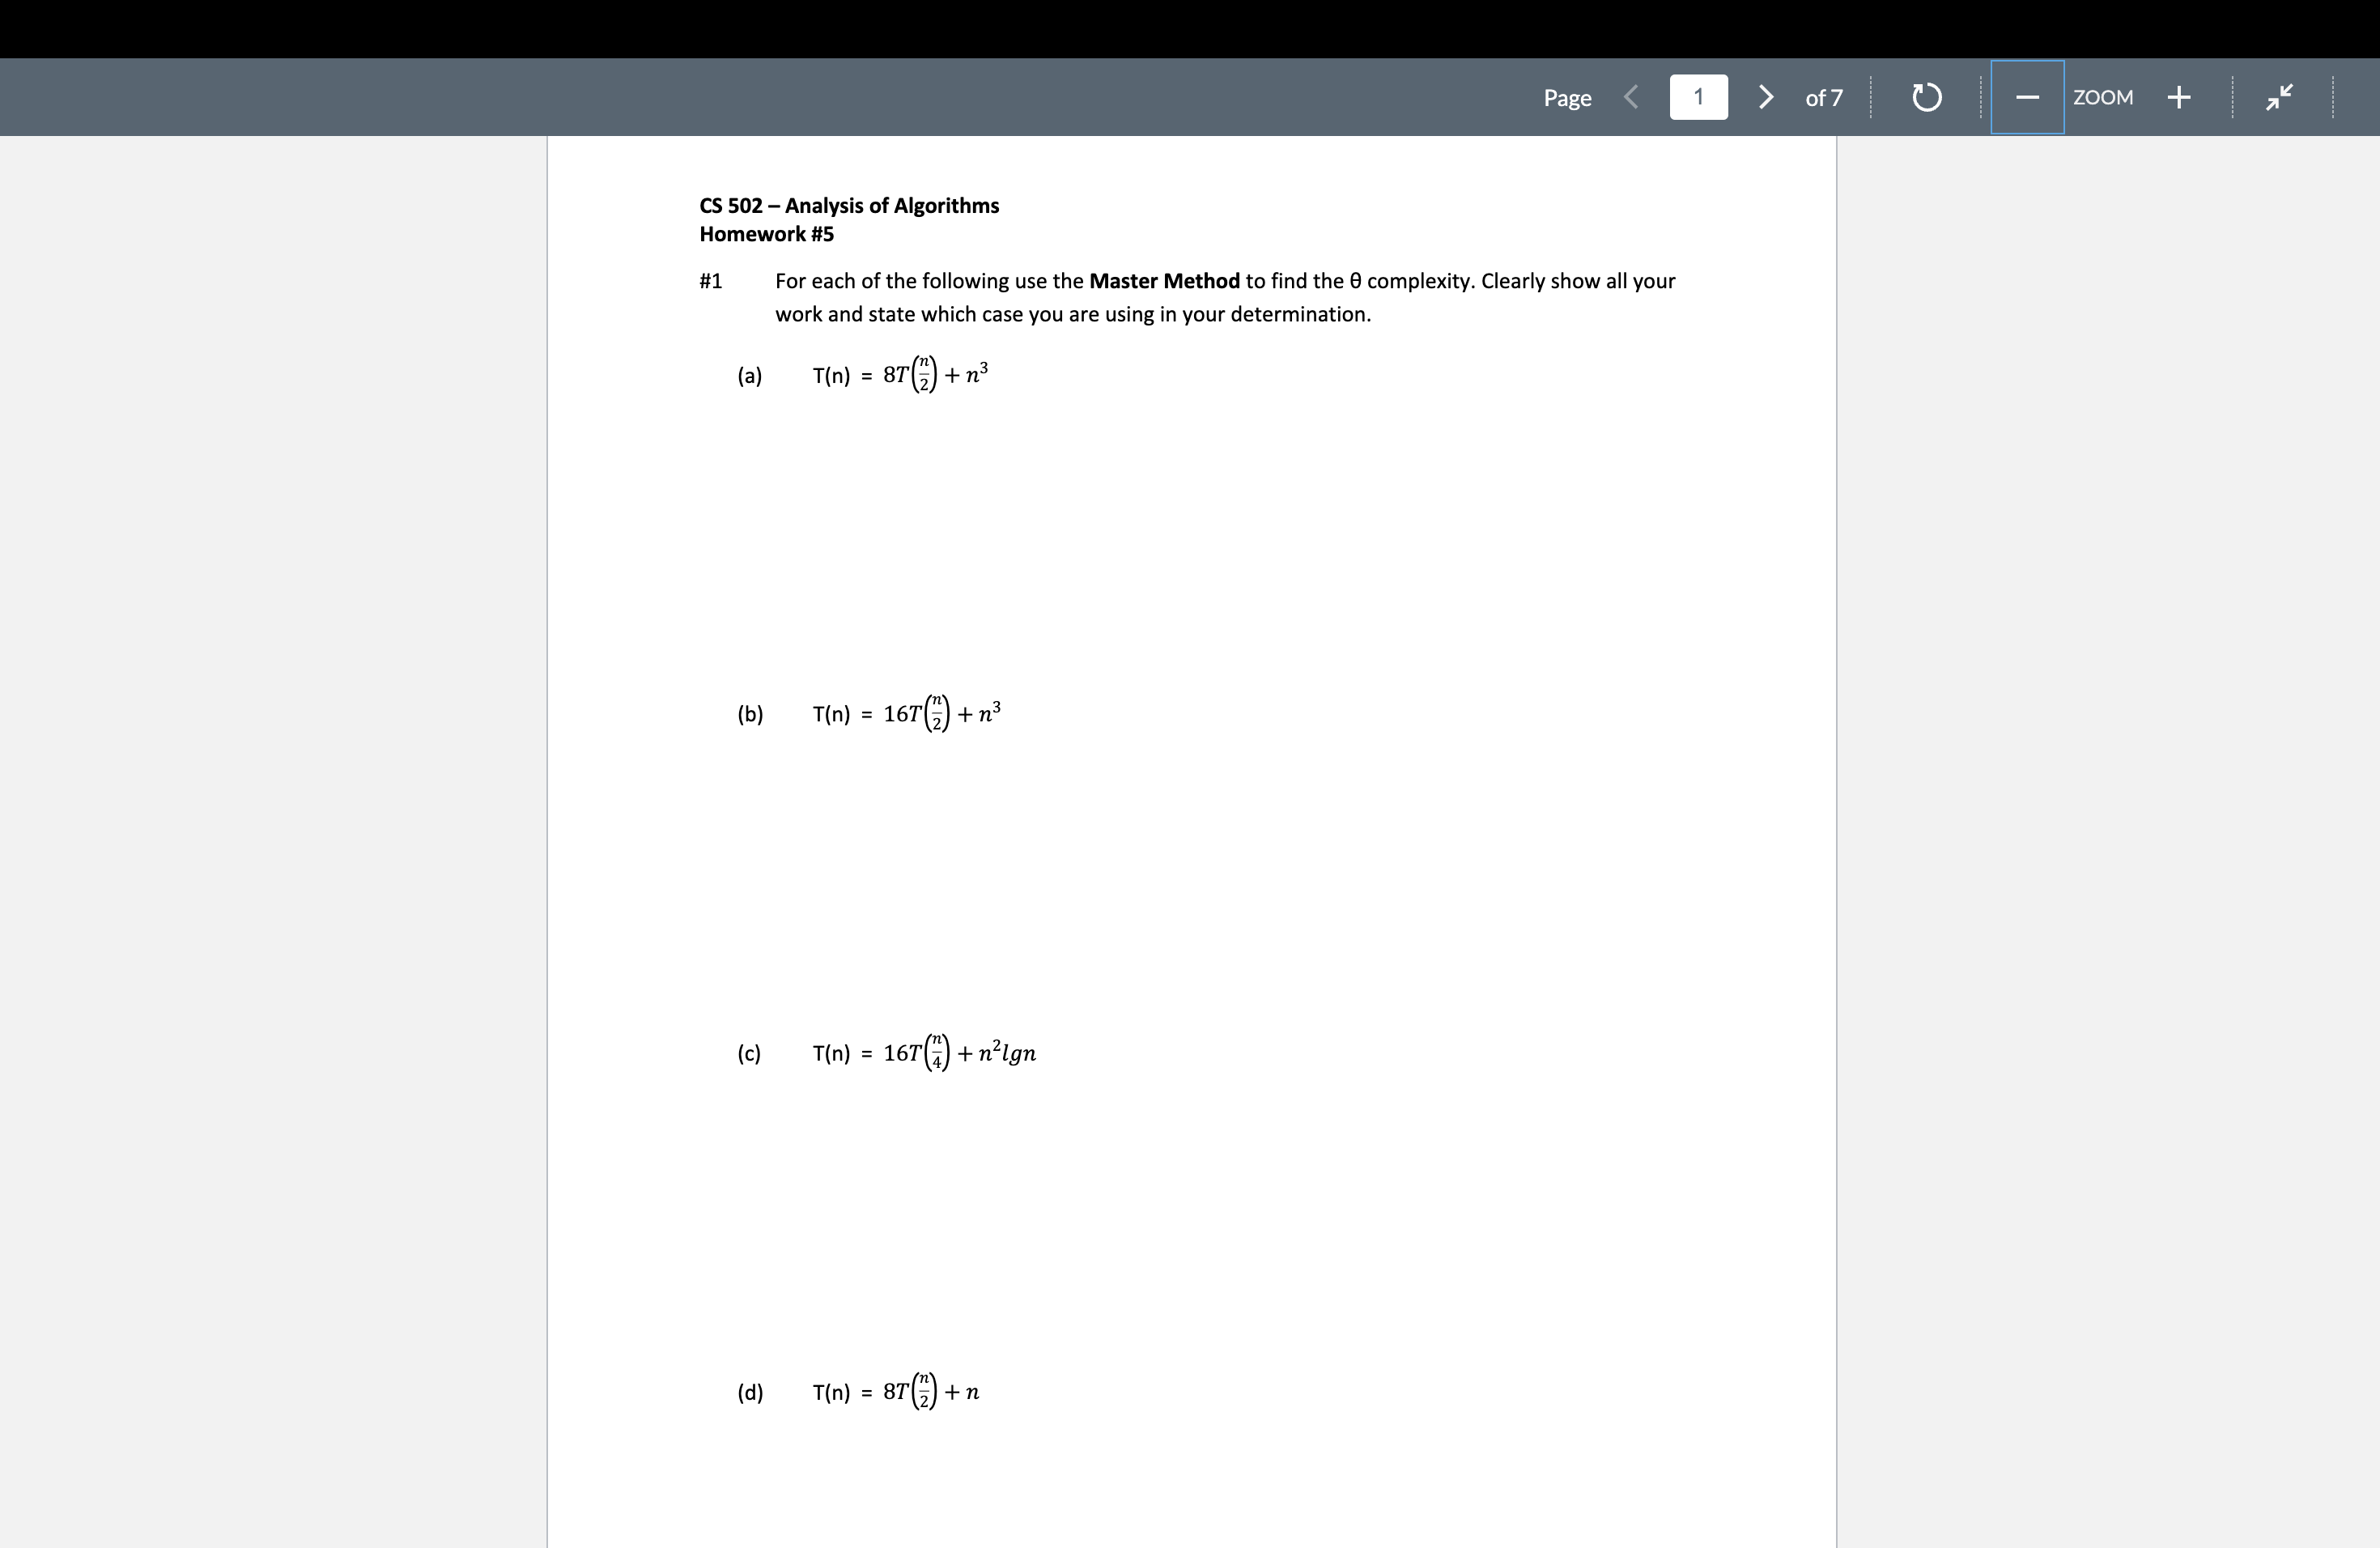Click the previous page navigation arrow
This screenshot has height=1548, width=2380.
(1627, 97)
